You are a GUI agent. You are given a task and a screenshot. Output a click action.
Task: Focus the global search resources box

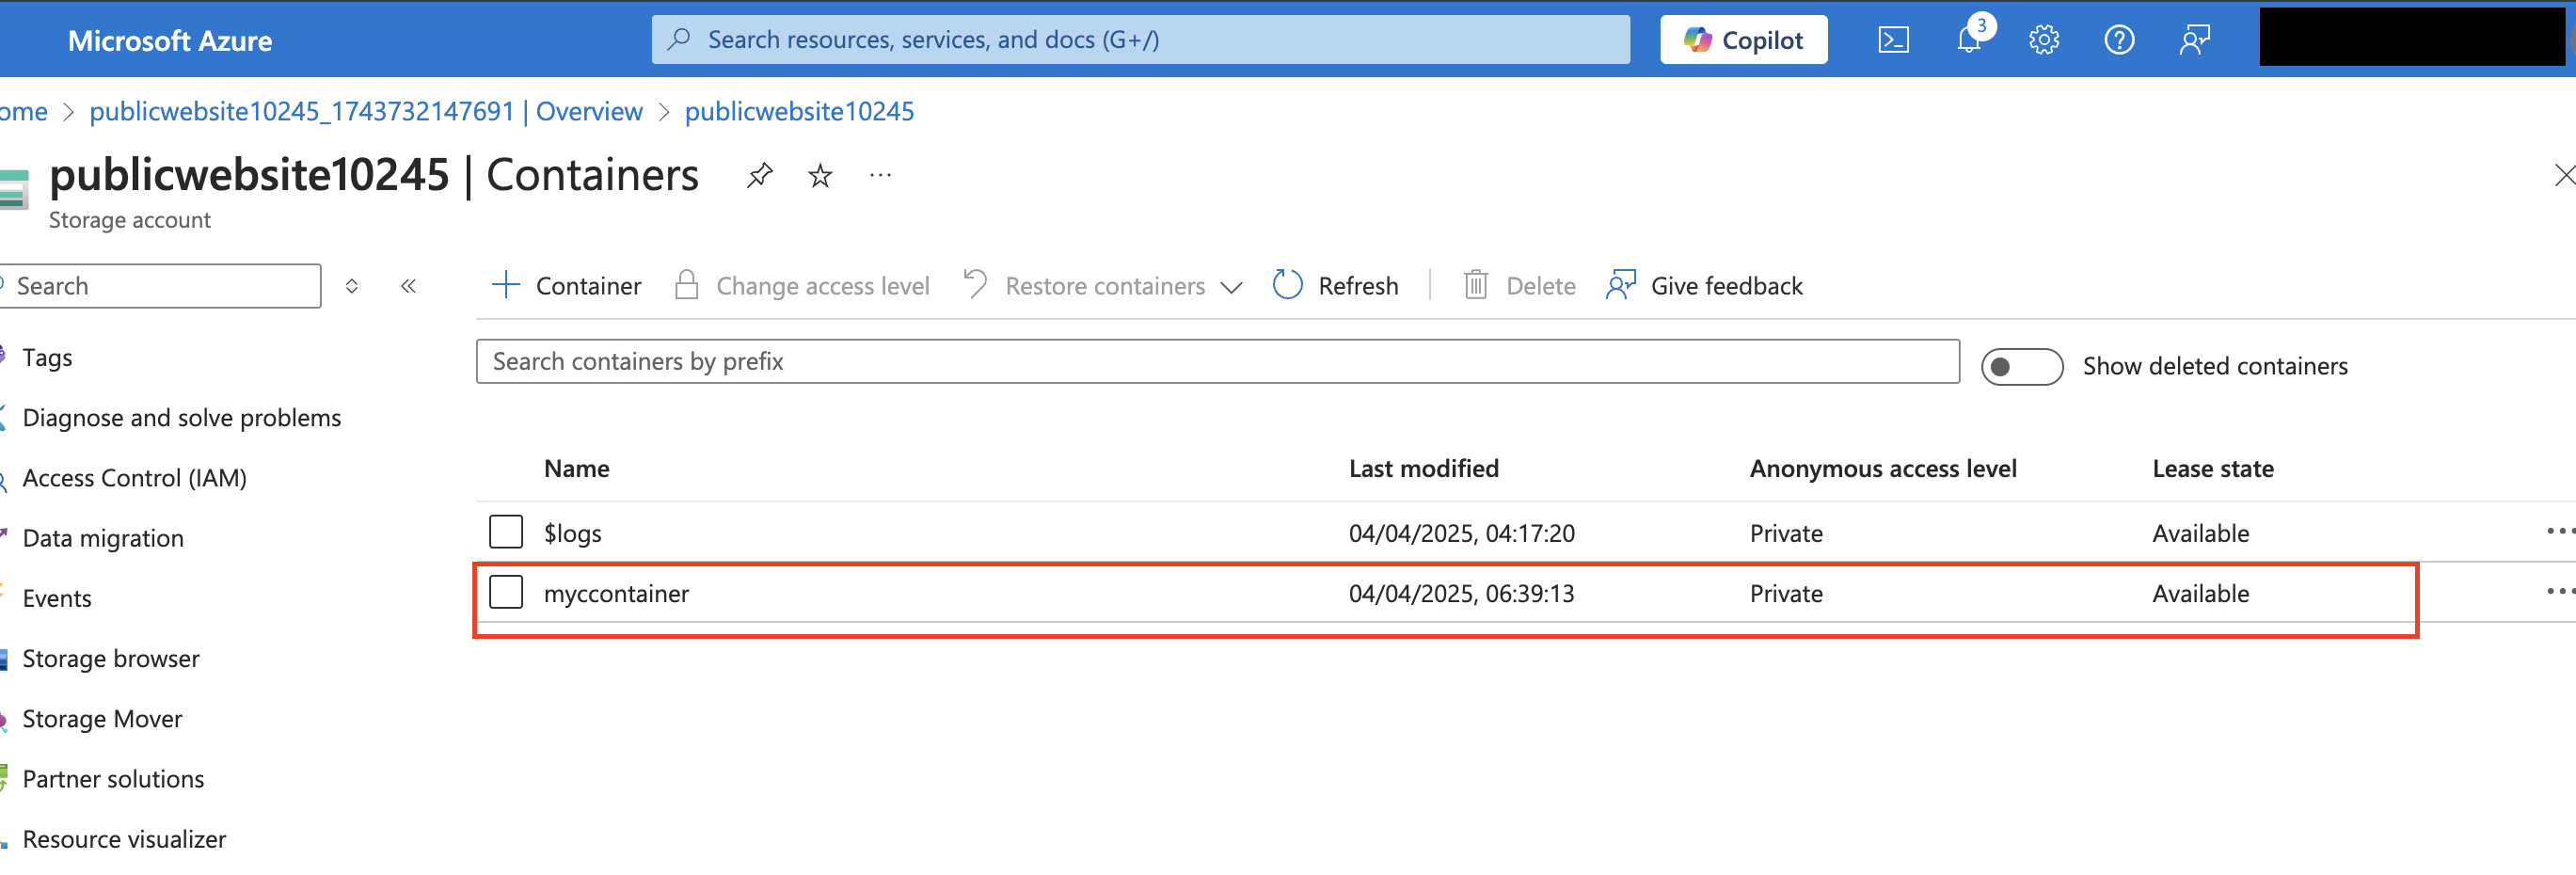click(1140, 40)
